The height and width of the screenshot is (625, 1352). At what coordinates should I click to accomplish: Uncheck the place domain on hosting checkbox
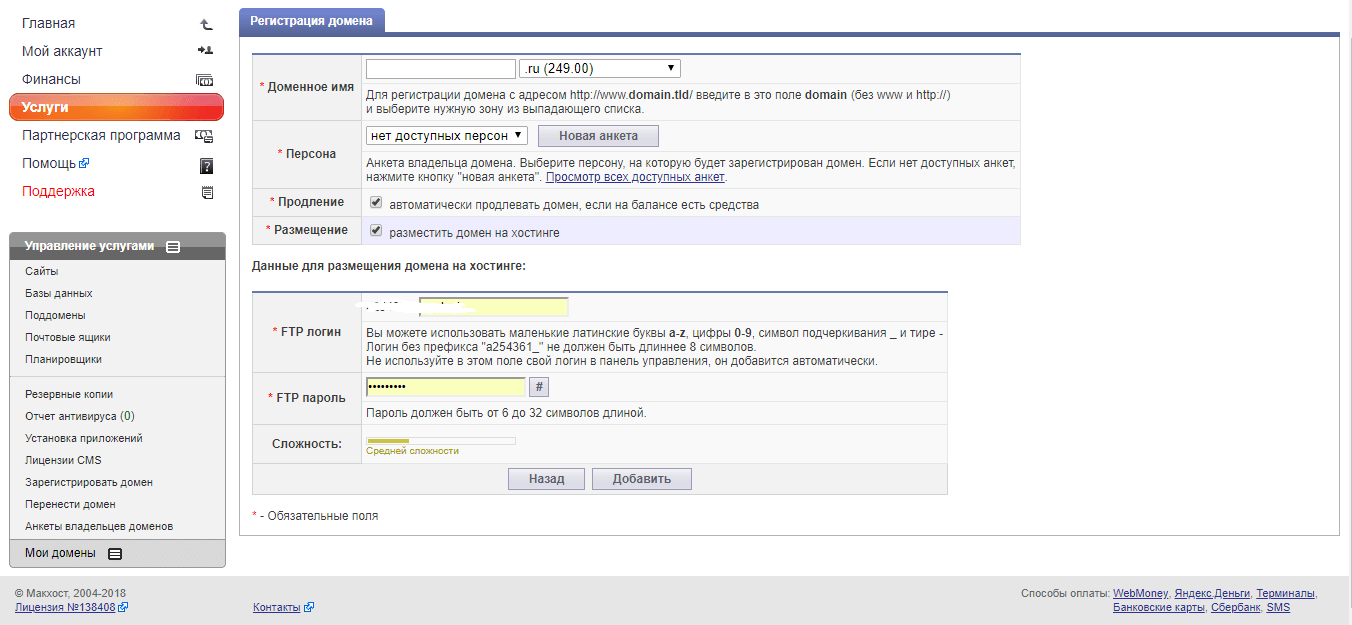376,231
